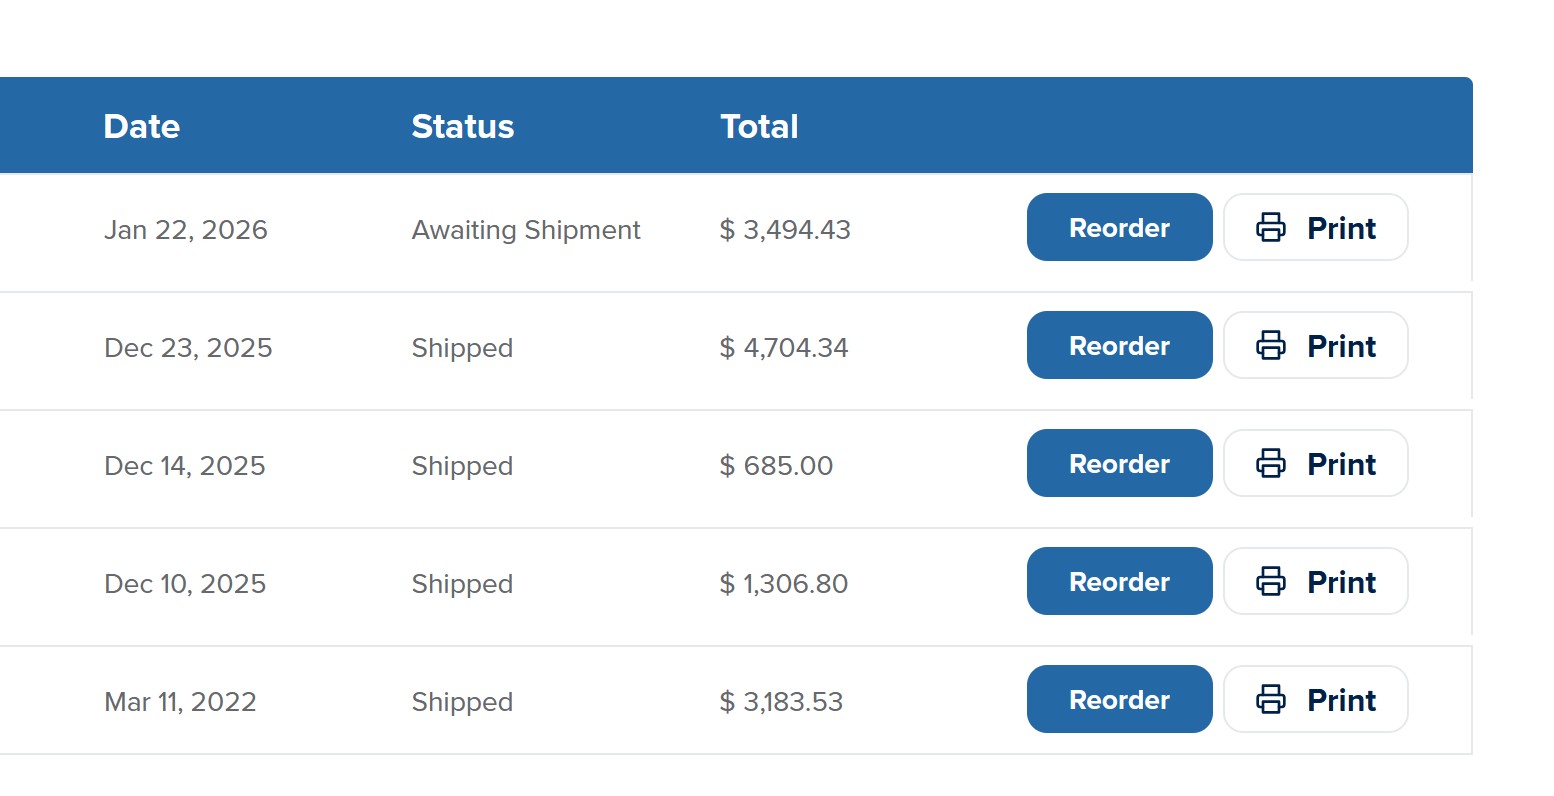The width and height of the screenshot is (1554, 796).
Task: Click the Dec 10, 2025 date cell
Action: [x=185, y=584]
